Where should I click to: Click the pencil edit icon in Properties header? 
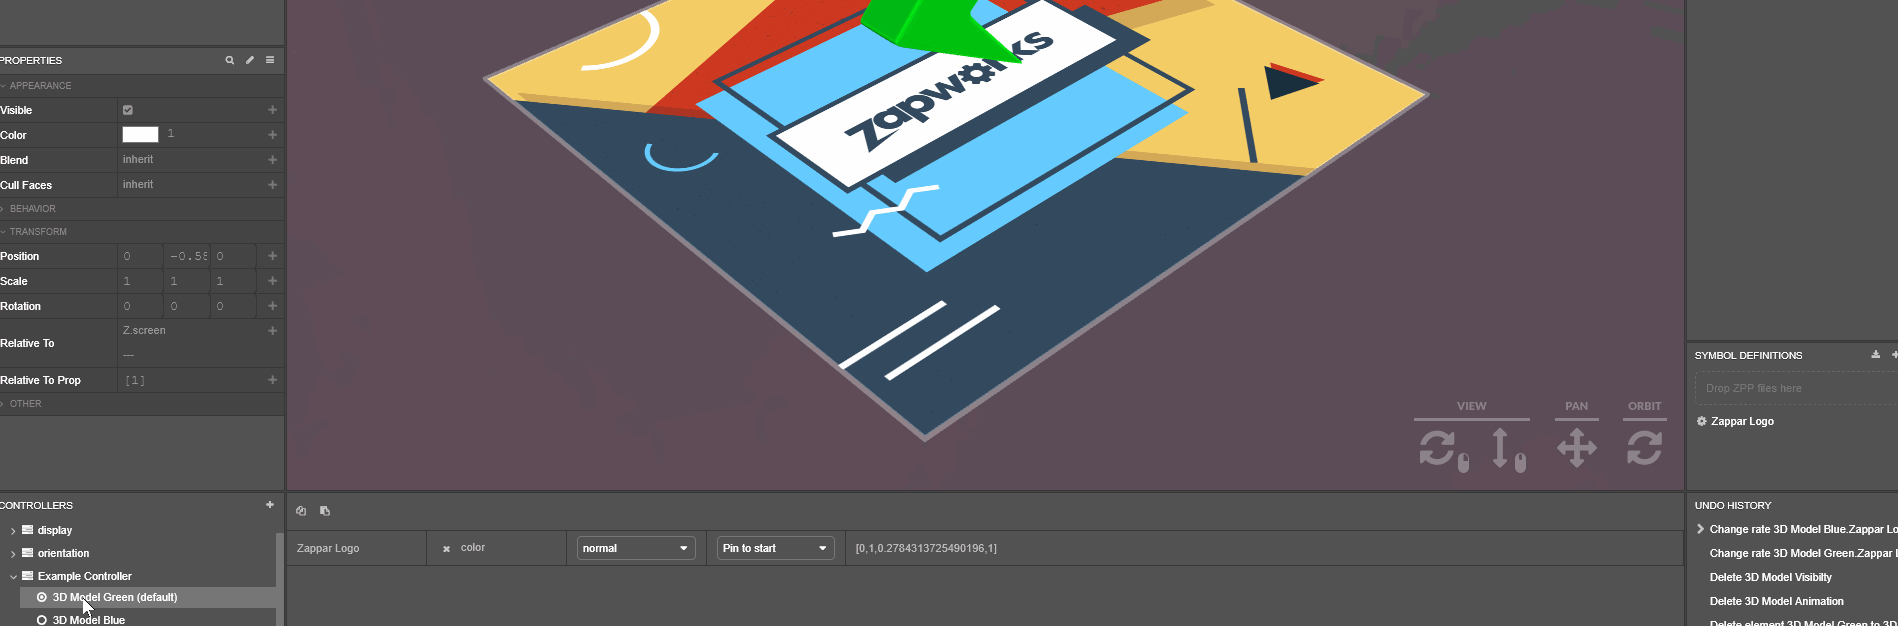click(x=250, y=60)
